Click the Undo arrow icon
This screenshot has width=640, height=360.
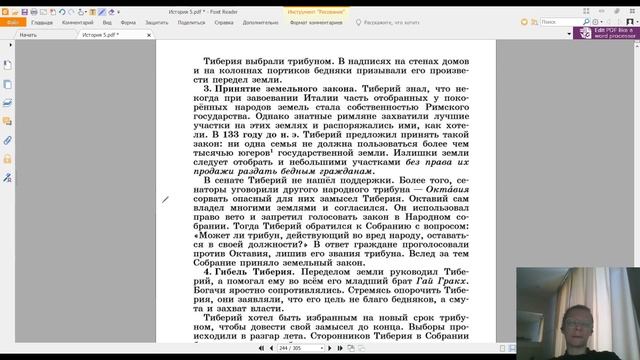62,12
